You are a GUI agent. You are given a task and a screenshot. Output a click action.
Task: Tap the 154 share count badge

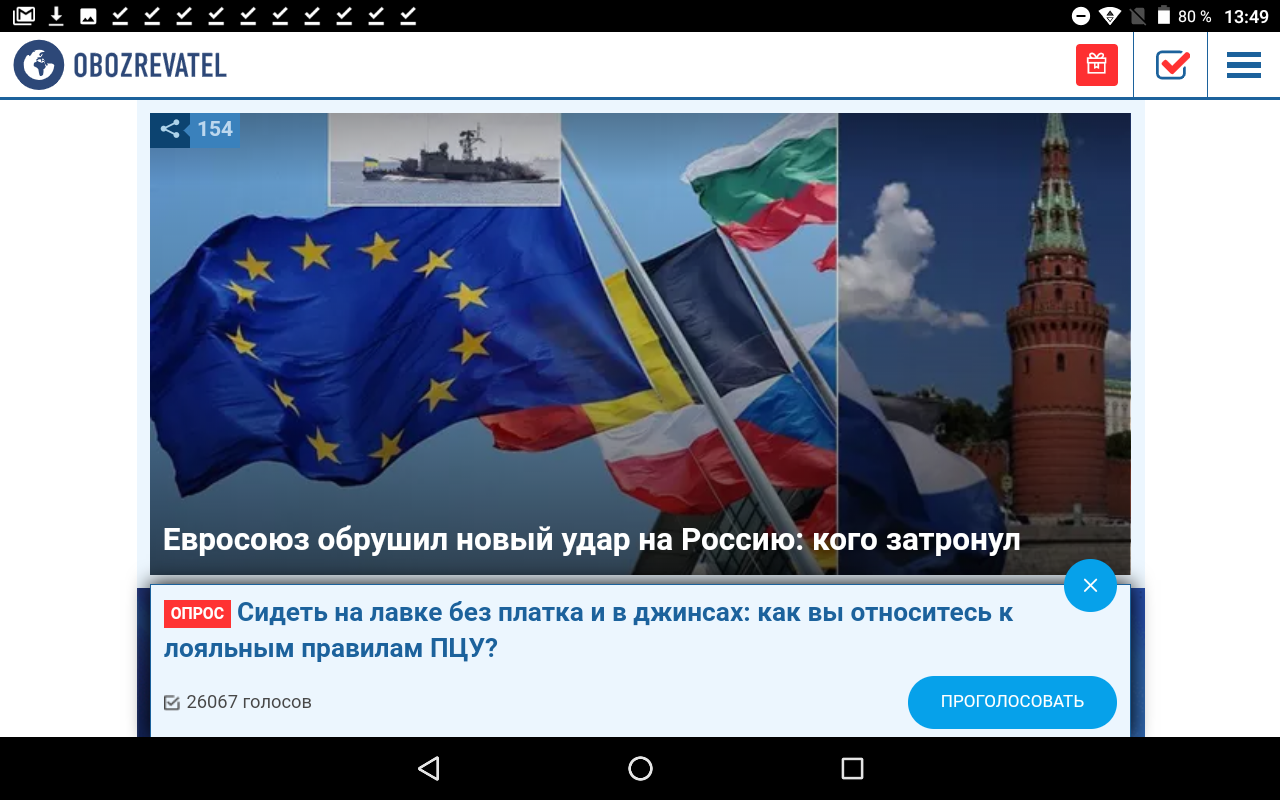click(x=214, y=129)
